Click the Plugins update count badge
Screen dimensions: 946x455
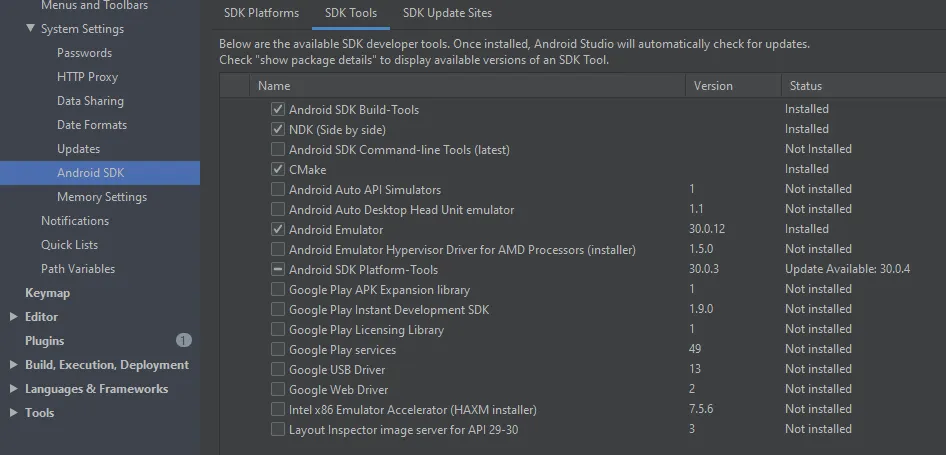[x=183, y=340]
